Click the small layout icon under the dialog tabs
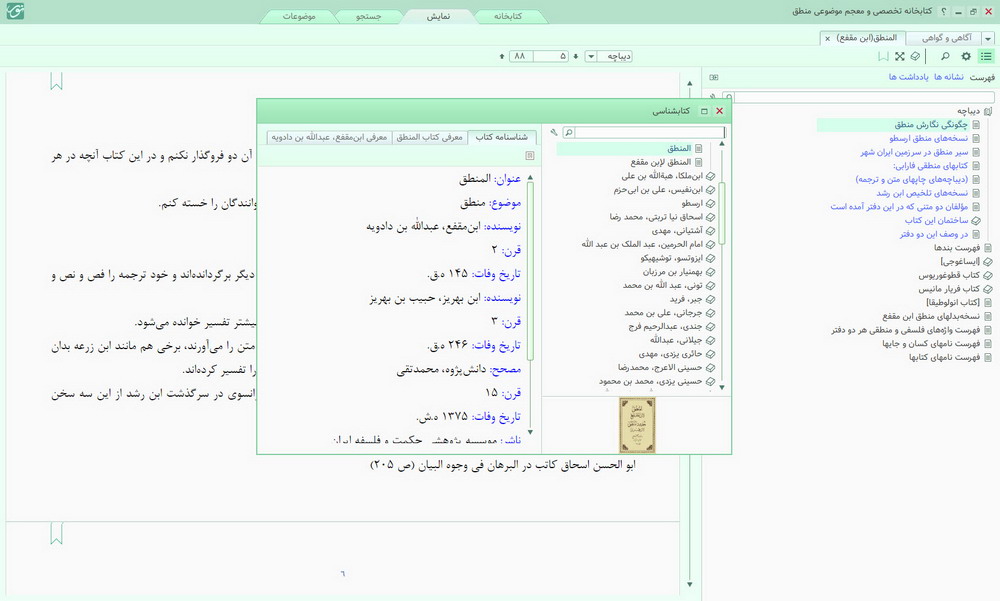Screen dimensions: 1000x601 click(529, 155)
